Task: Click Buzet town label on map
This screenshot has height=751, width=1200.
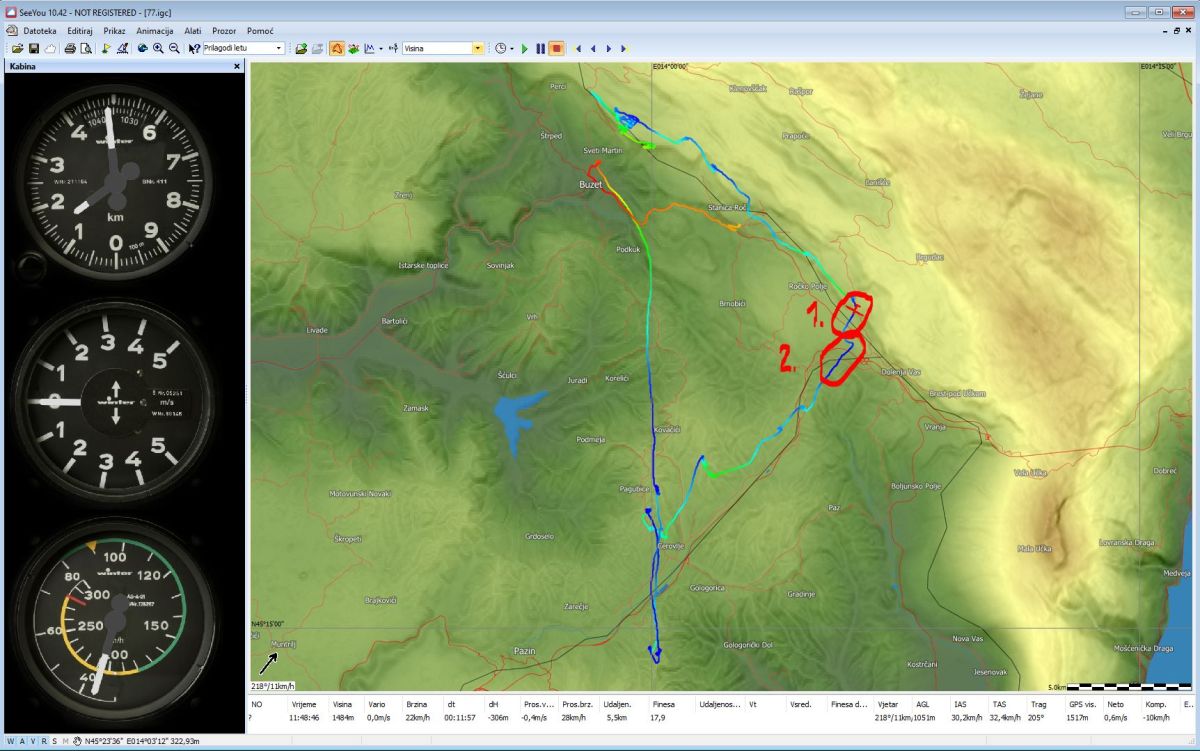Action: tap(591, 185)
